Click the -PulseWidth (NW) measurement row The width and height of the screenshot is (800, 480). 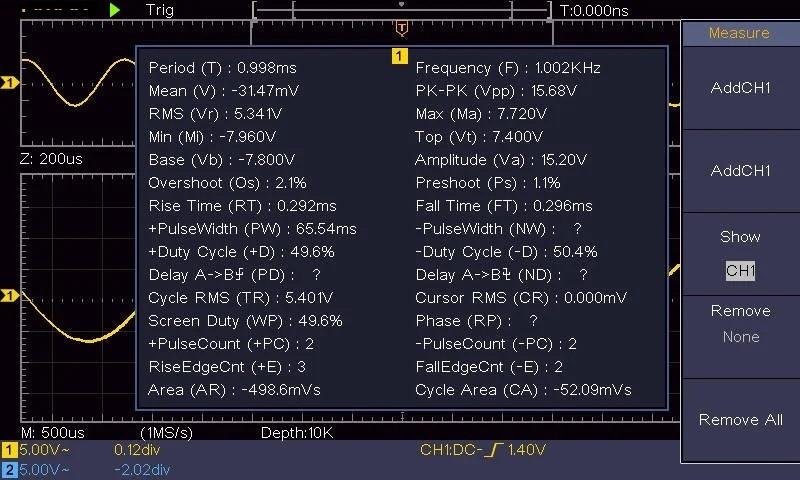click(498, 229)
